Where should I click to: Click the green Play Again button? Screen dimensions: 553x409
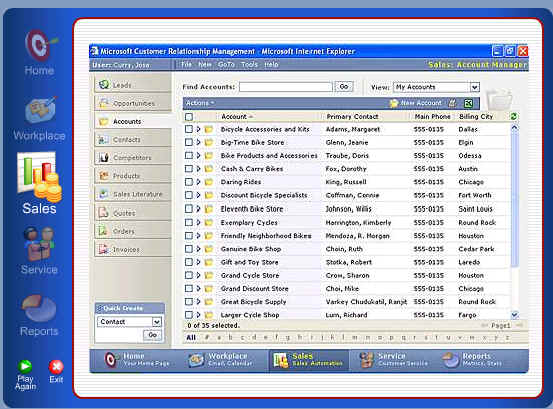point(25,366)
